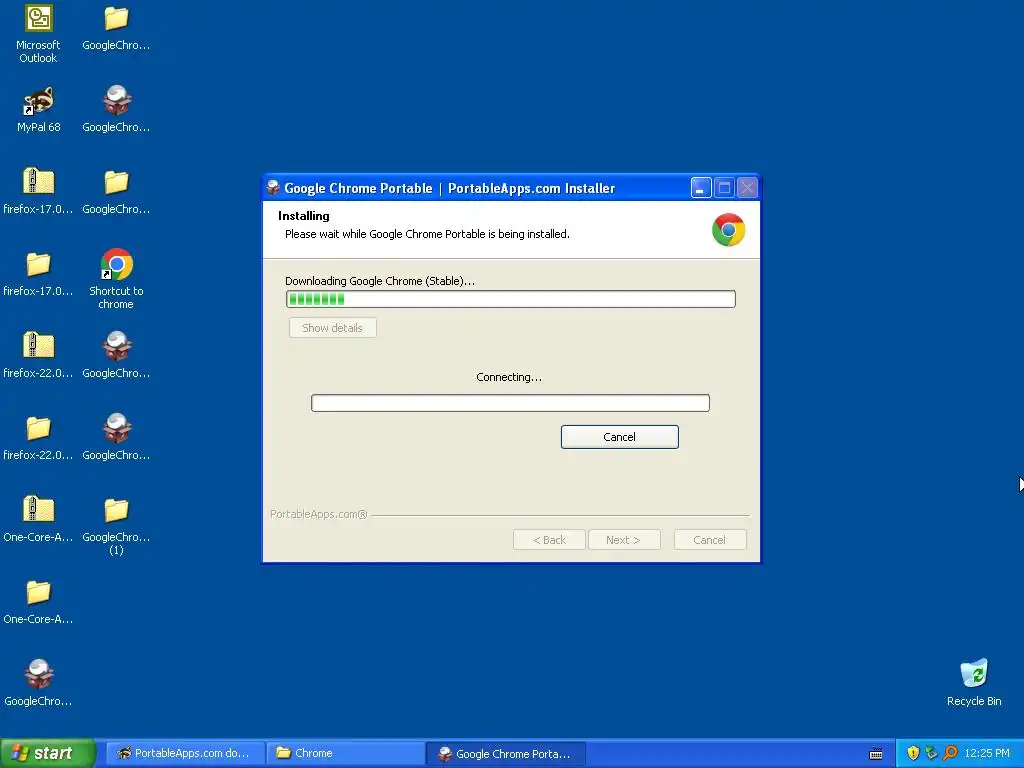Click the "Connecting..." status text
Image resolution: width=1024 pixels, height=768 pixels.
[509, 377]
